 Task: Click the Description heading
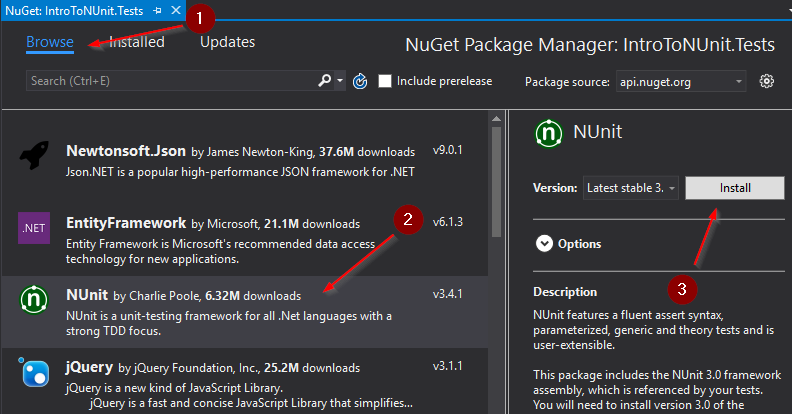coord(565,292)
